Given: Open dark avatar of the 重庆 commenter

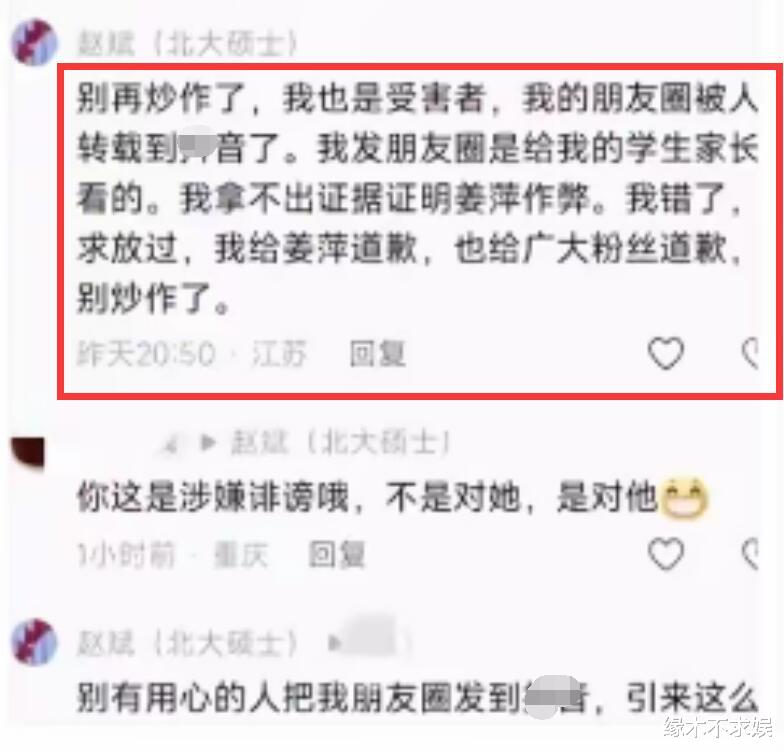Looking at the screenshot, I should click(28, 452).
